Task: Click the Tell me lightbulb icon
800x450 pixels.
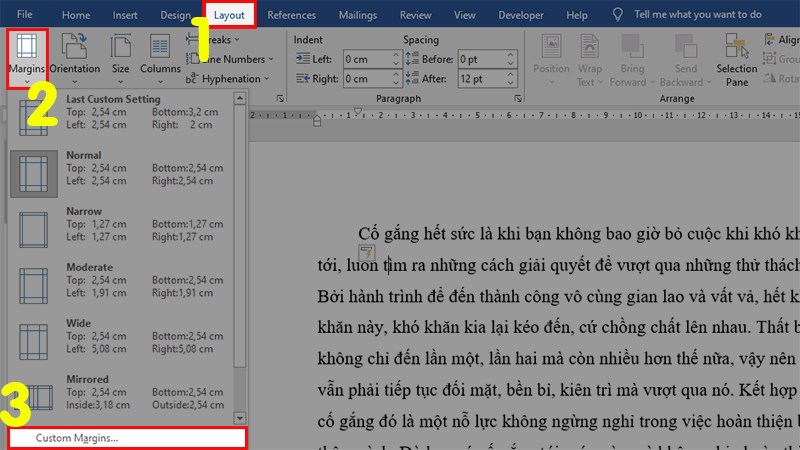Action: coord(617,15)
